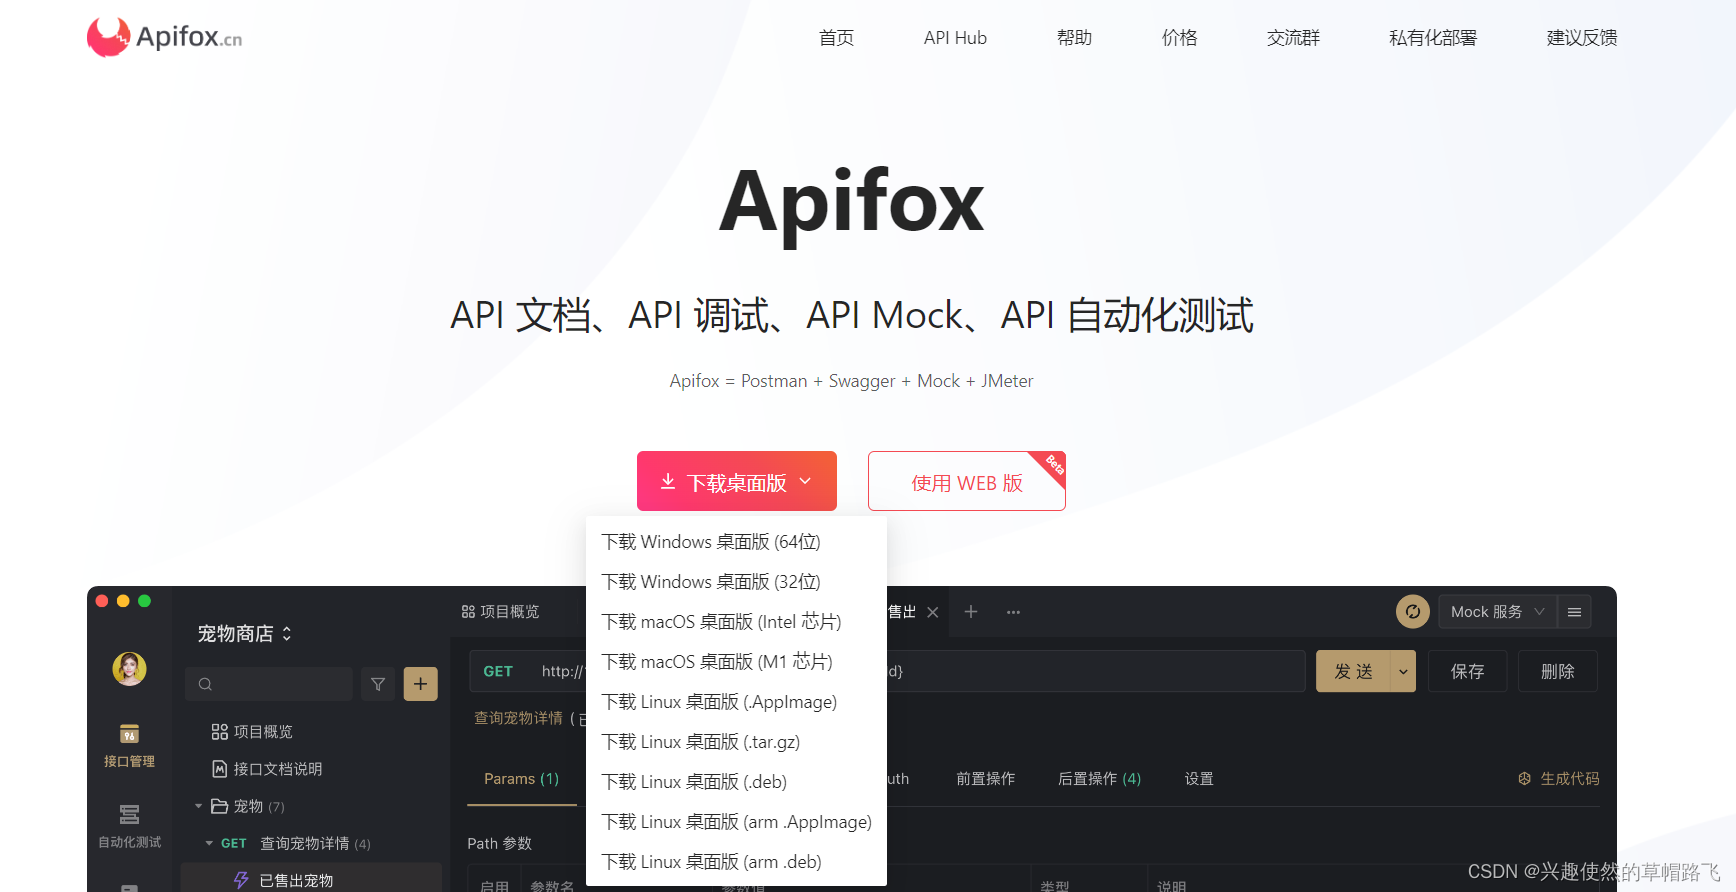Close the 售出 tab
Viewport: 1736px width, 892px height.
(x=932, y=612)
